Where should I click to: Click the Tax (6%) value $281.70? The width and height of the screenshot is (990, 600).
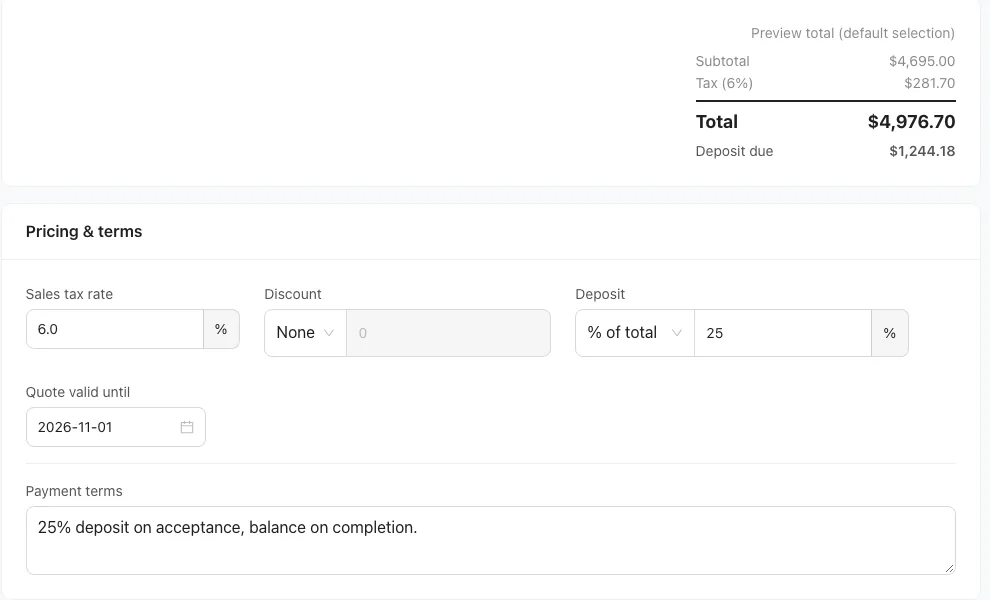[929, 83]
